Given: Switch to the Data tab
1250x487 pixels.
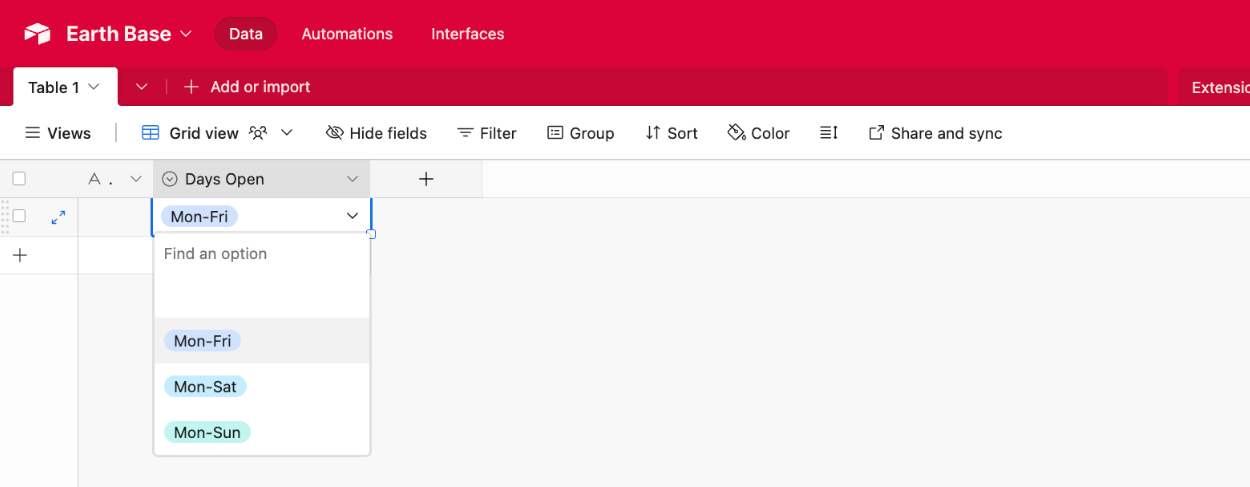Looking at the screenshot, I should [x=246, y=34].
